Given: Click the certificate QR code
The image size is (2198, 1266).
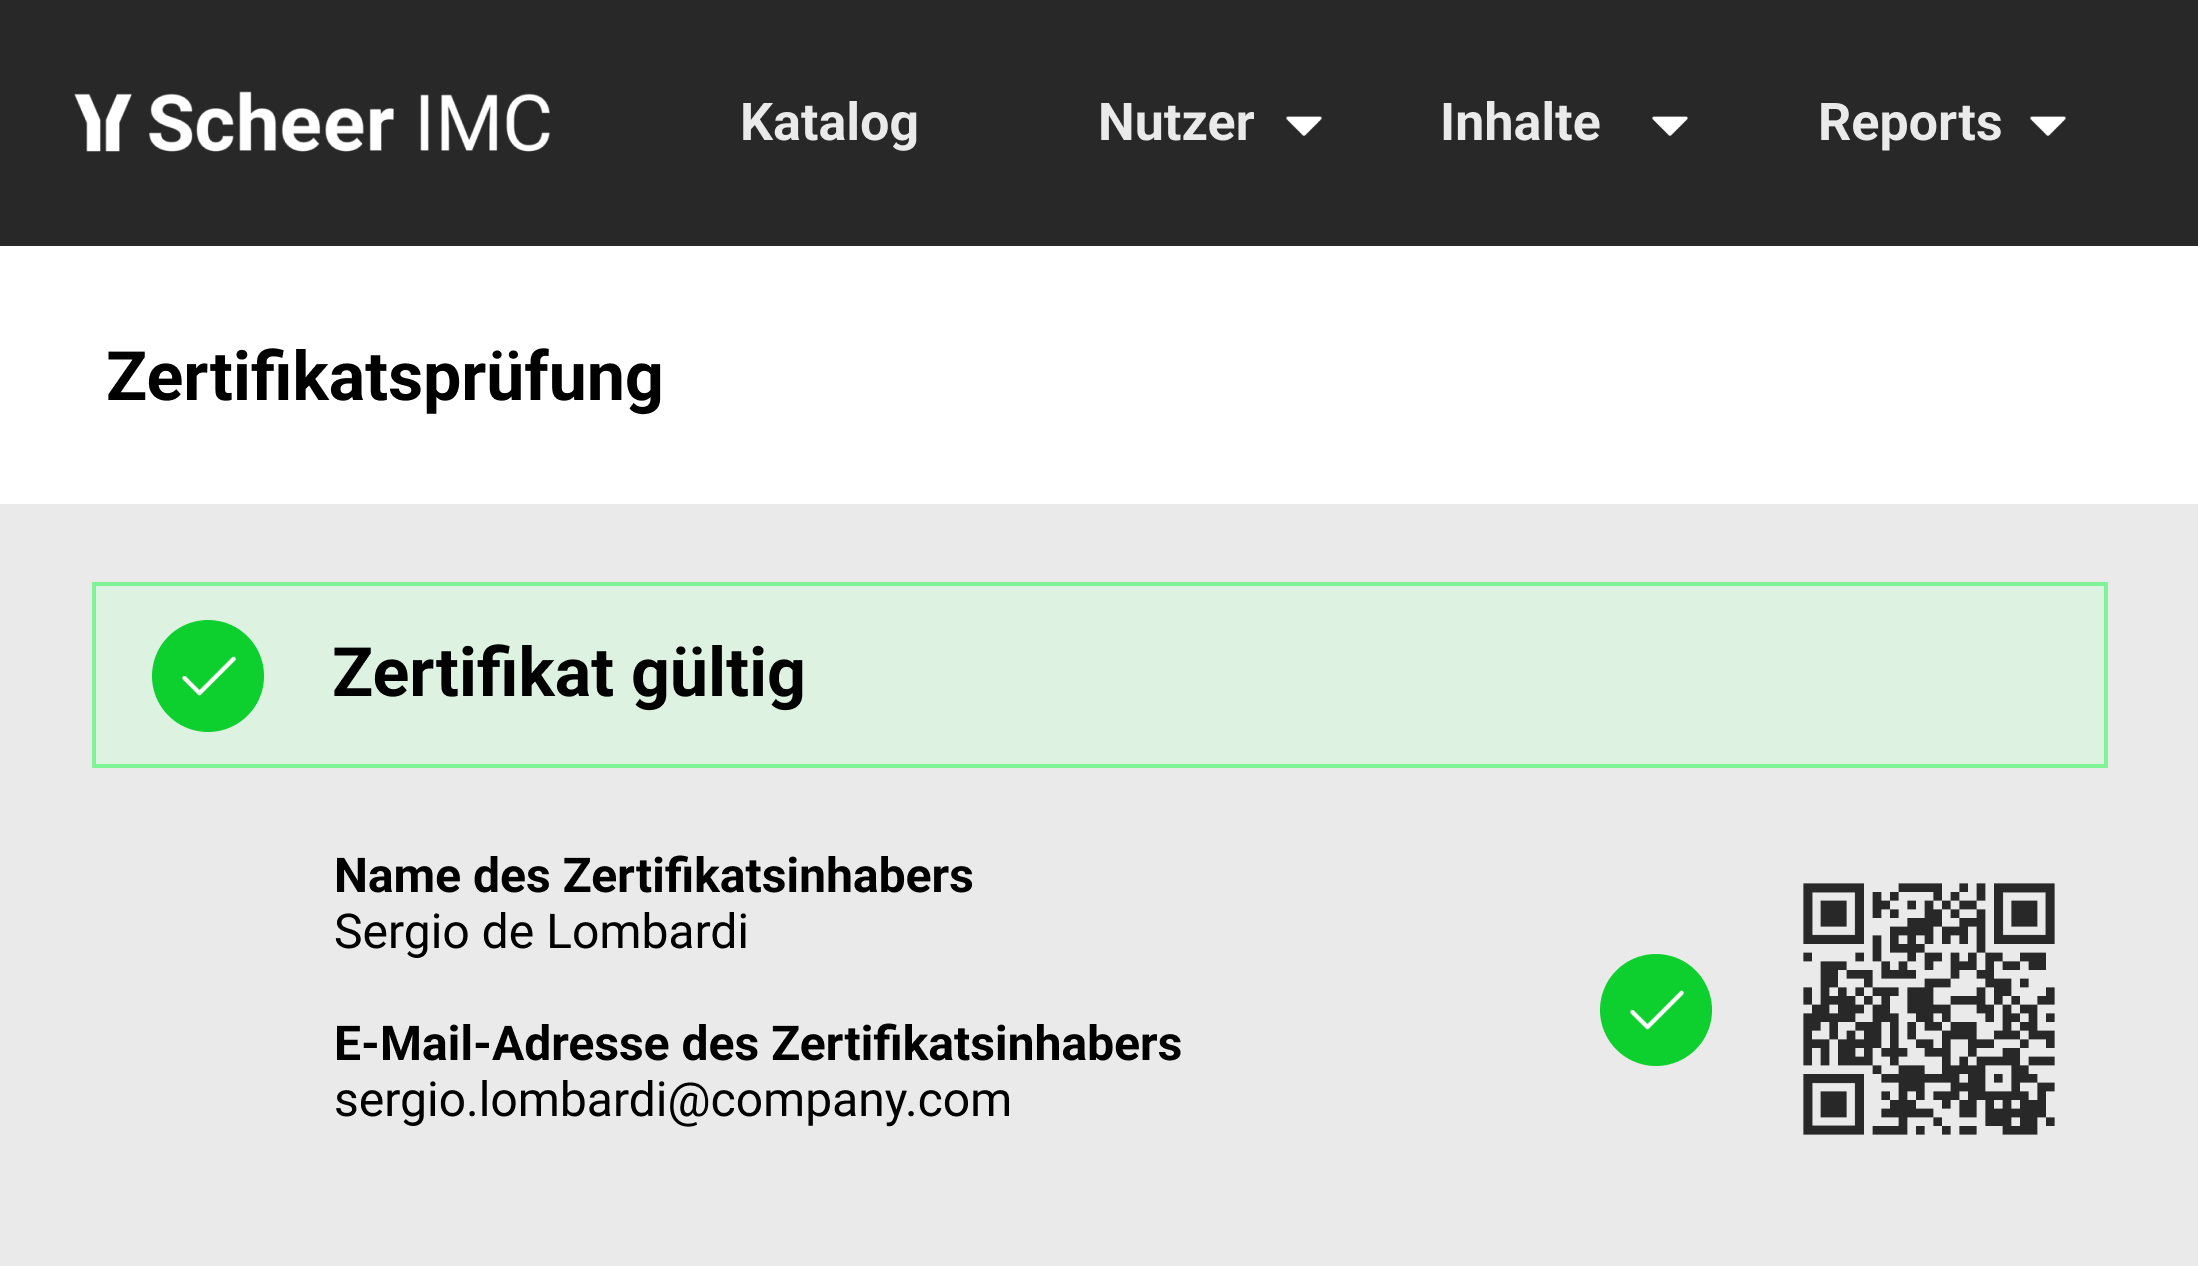Looking at the screenshot, I should click(1928, 1008).
